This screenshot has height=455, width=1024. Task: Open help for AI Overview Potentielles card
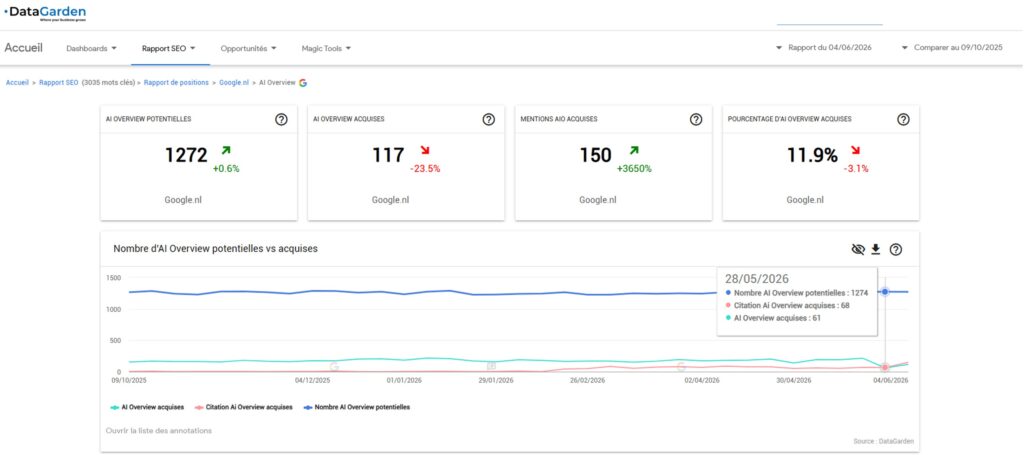[x=281, y=119]
